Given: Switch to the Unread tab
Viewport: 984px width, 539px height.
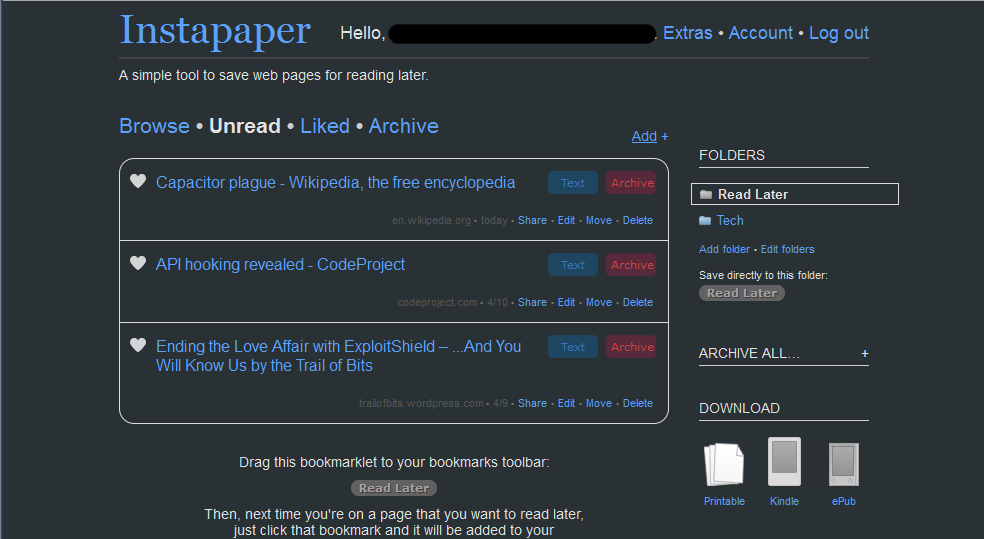Looking at the screenshot, I should click(245, 126).
